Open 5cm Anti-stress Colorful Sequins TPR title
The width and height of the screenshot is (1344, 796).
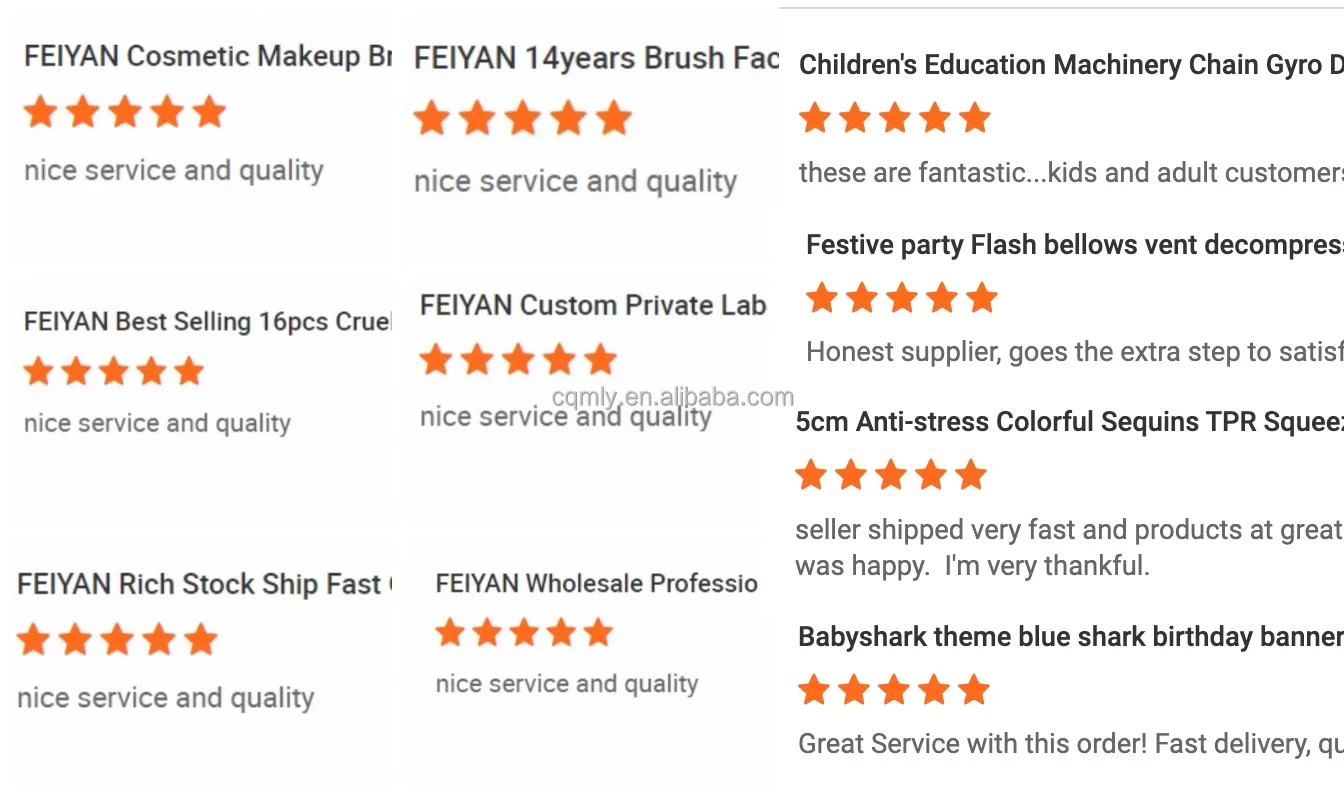tap(1069, 422)
